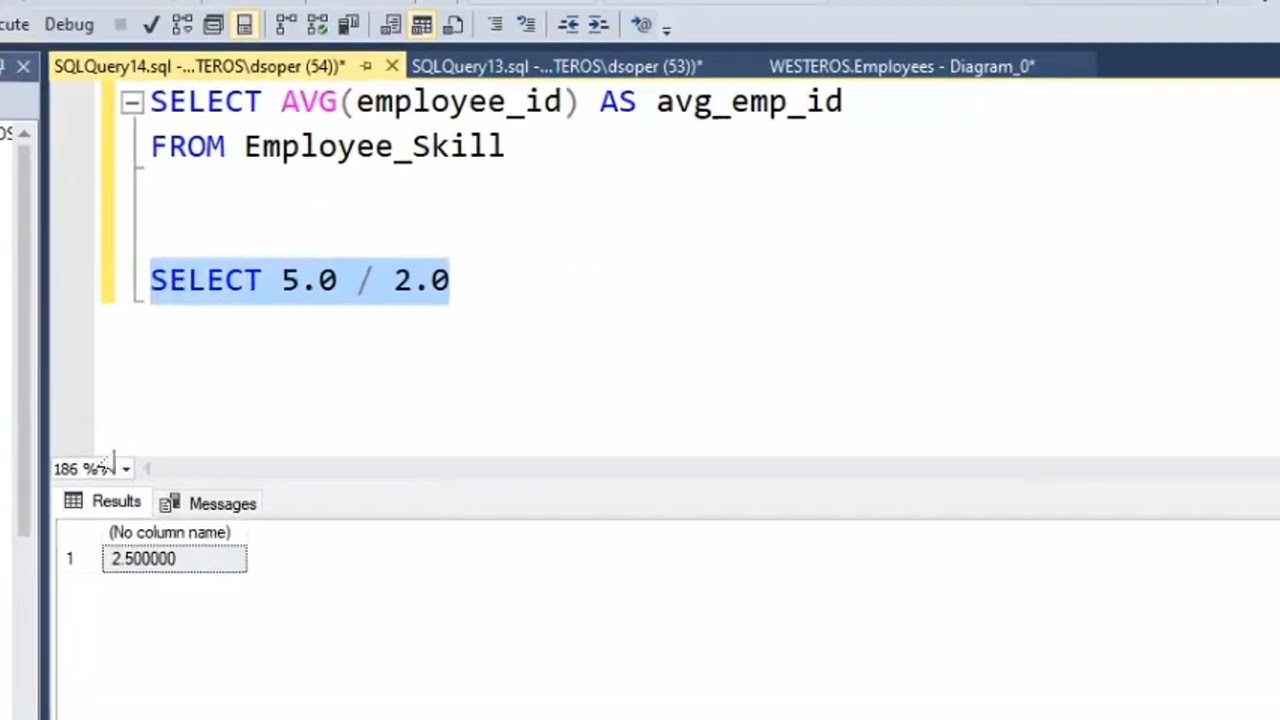
Task: Uncomment the selected lines
Action: 526,24
